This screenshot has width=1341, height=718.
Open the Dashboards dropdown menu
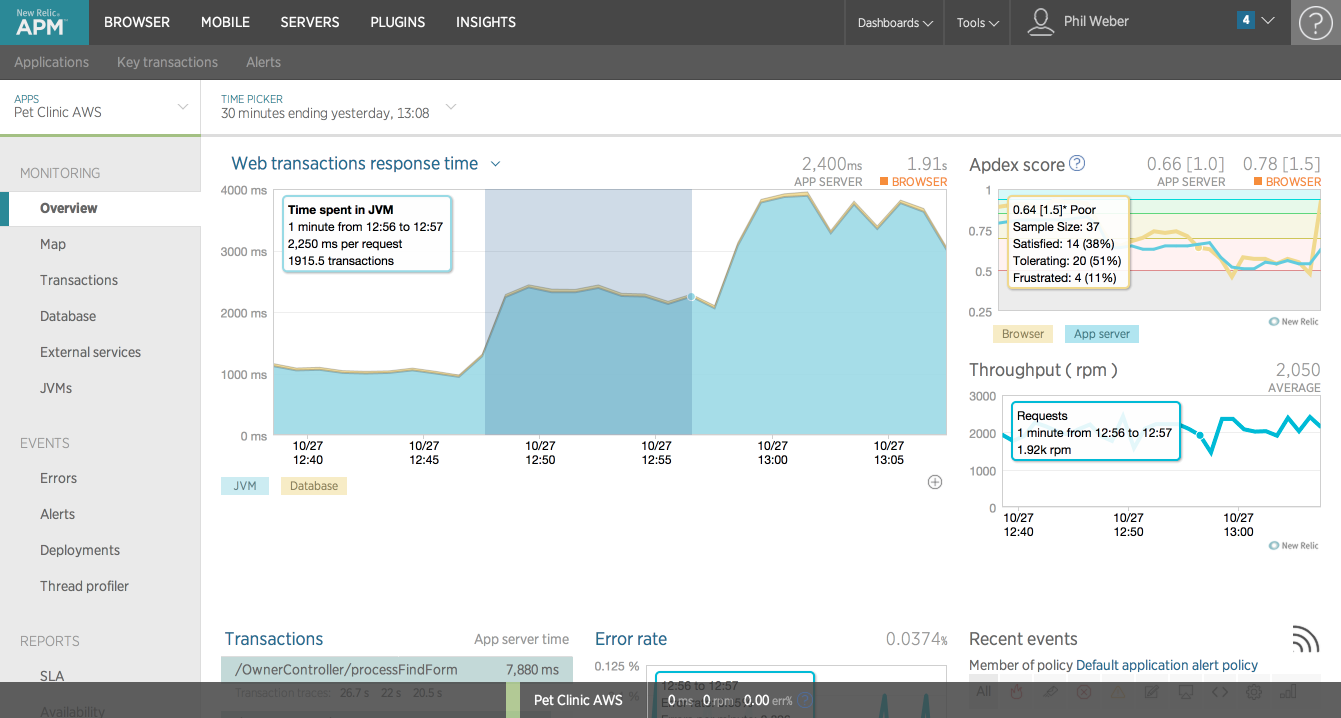895,22
